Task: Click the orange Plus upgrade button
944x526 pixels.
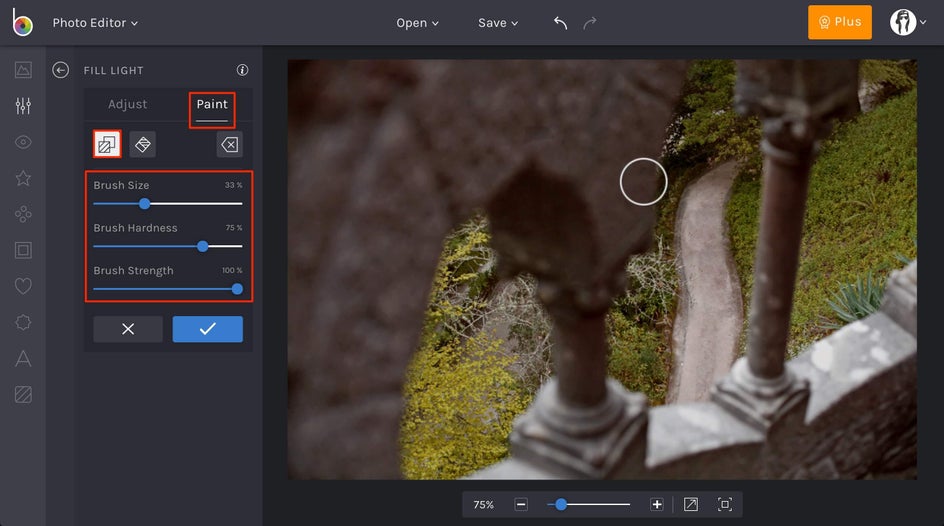Action: click(839, 22)
